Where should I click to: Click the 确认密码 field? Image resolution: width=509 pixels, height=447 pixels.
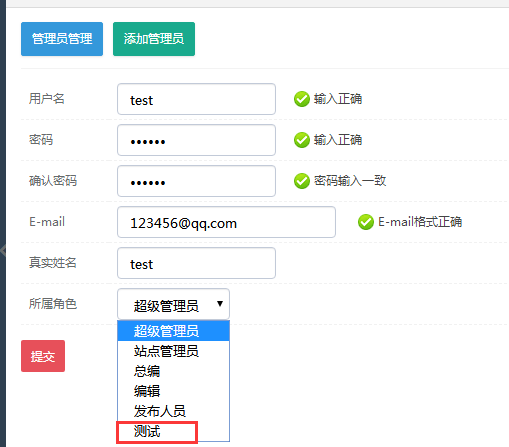pos(196,181)
